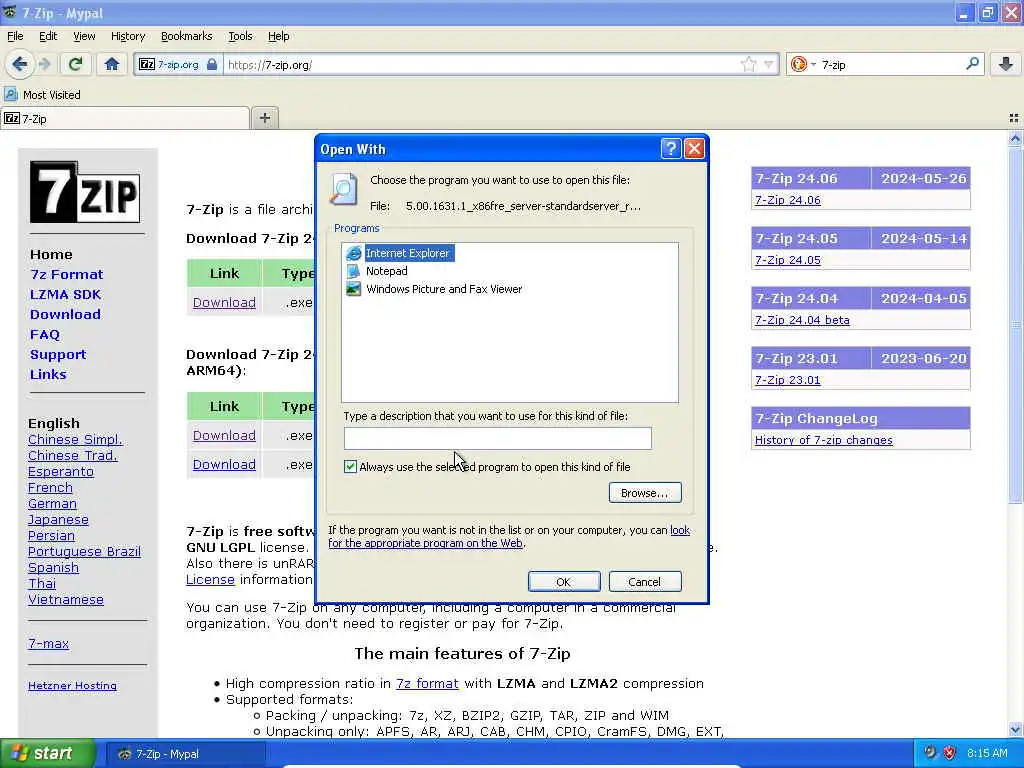
Task: Open the Download sidebar link
Action: [x=65, y=314]
